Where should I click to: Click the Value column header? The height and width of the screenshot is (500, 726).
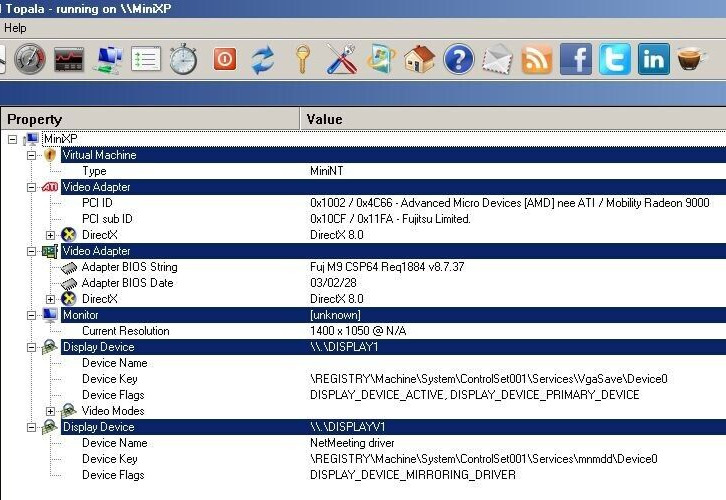pos(513,119)
